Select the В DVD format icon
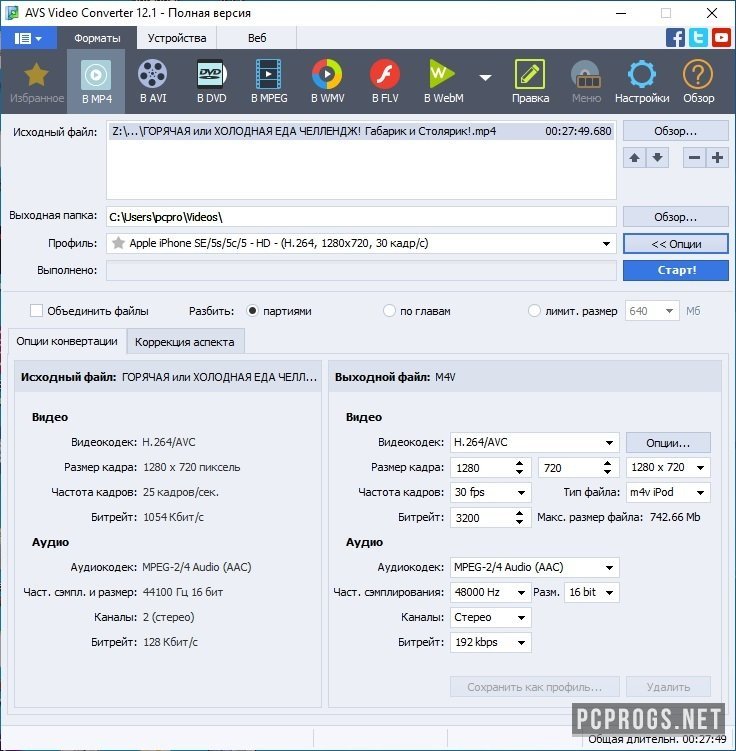This screenshot has width=736, height=751. [x=211, y=81]
